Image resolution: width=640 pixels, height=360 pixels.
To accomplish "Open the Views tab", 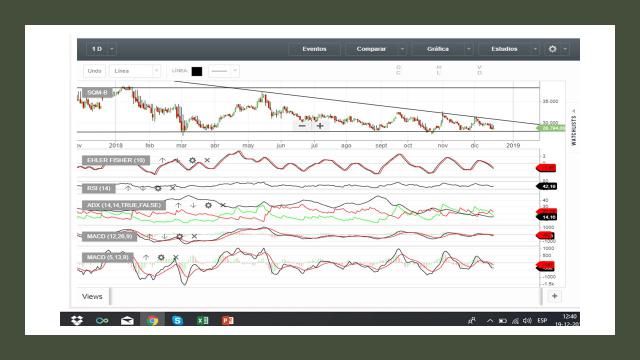I will (92, 297).
